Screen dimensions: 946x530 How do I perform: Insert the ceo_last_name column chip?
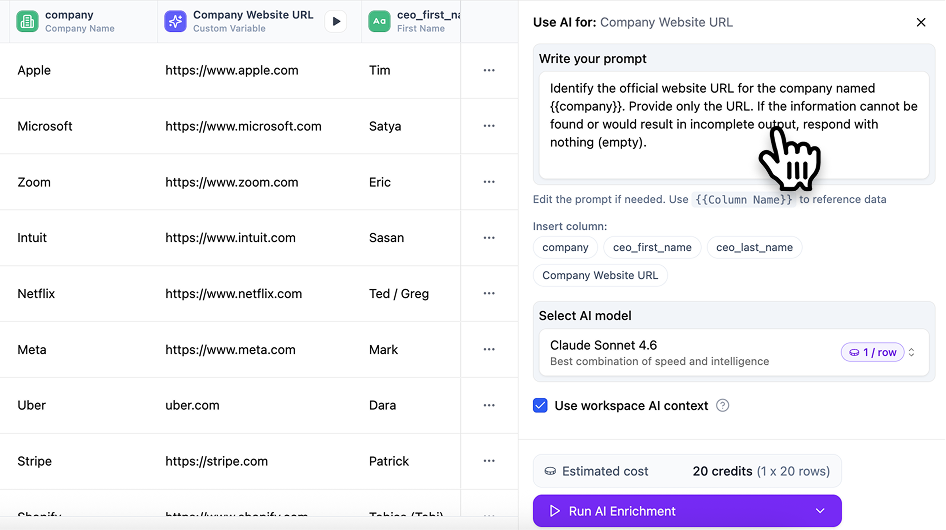pyautogui.click(x=754, y=247)
